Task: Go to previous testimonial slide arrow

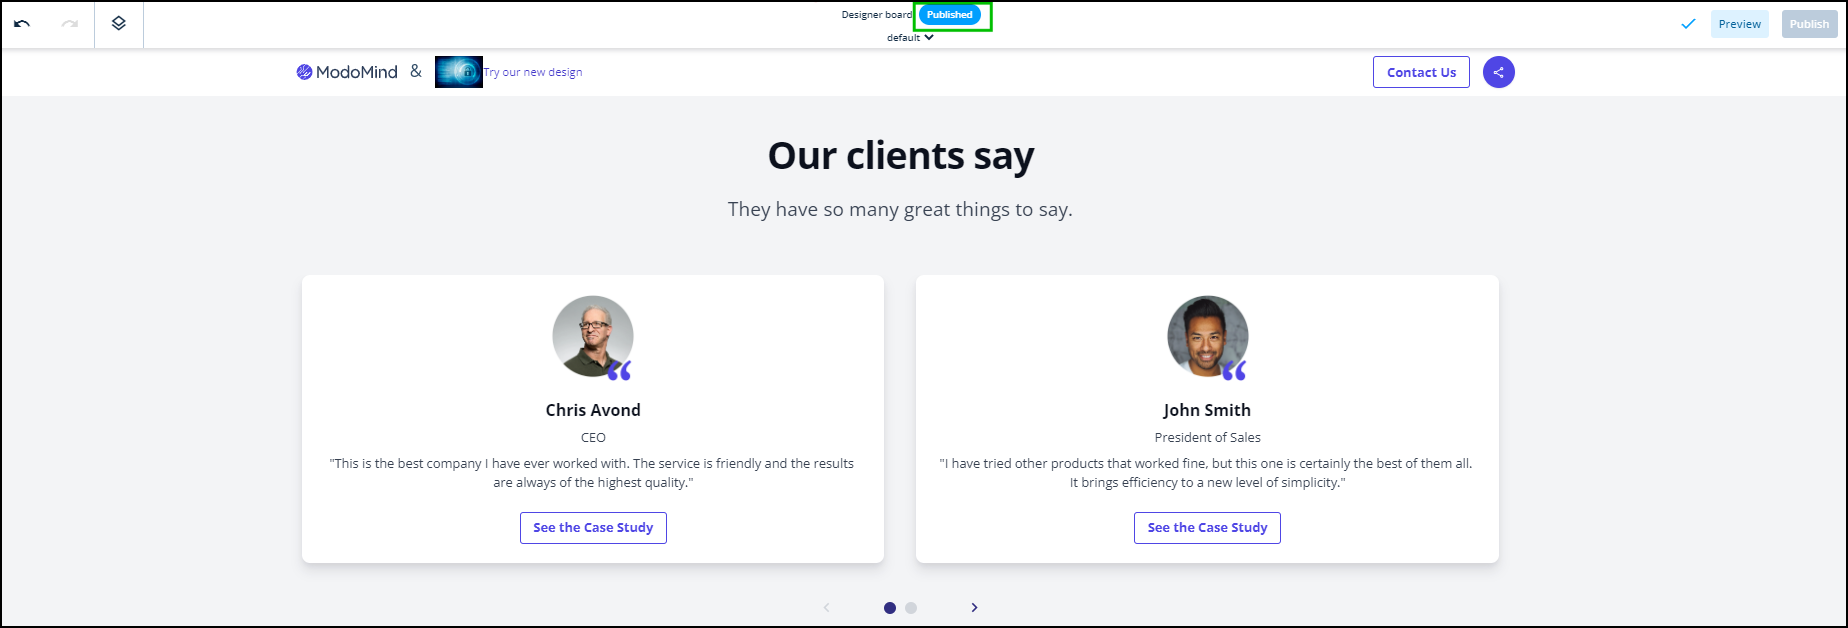Action: point(826,608)
